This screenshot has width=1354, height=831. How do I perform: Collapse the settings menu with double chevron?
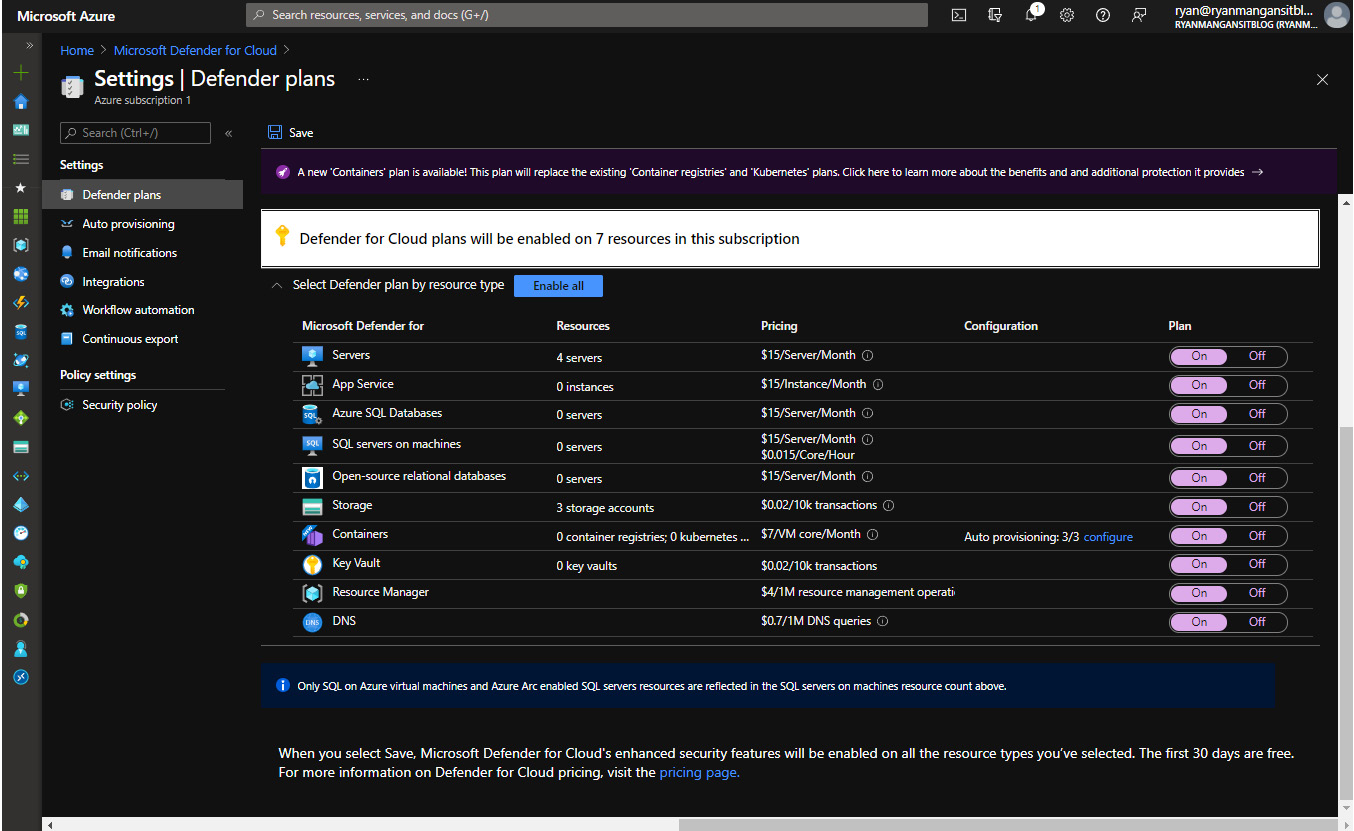228,133
